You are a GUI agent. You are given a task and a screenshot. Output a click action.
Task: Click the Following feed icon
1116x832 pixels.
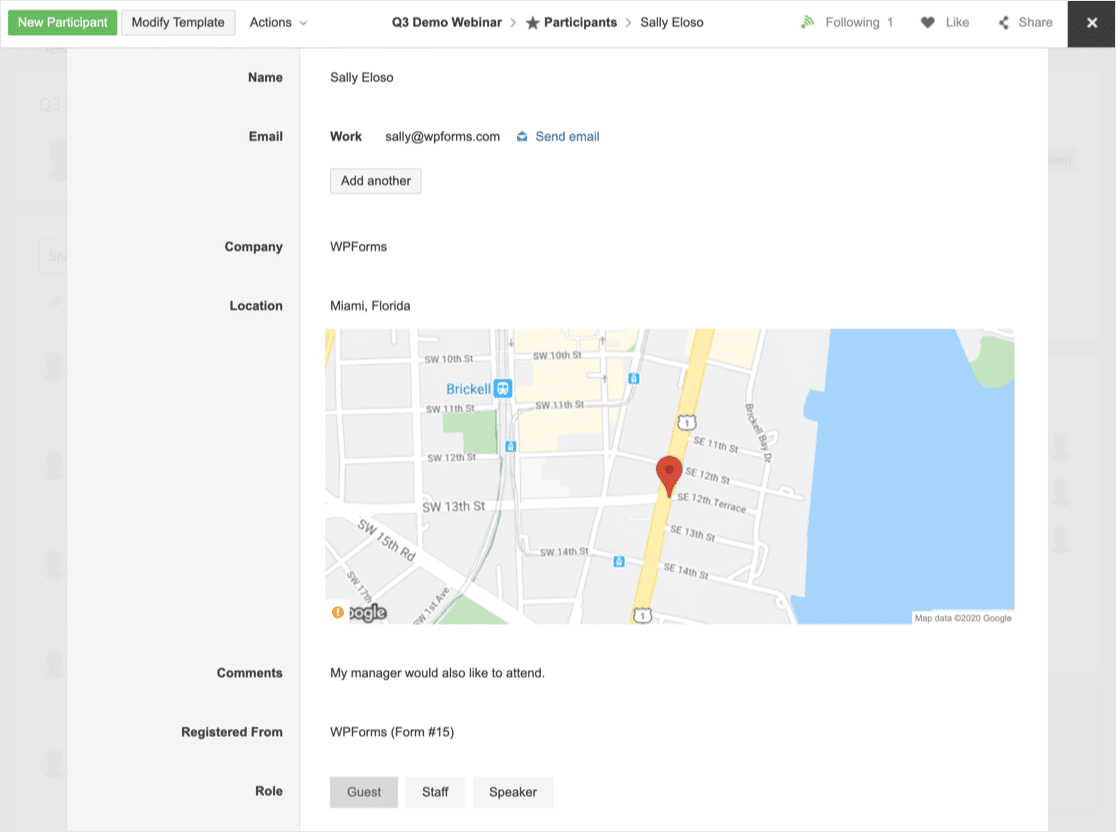point(807,22)
